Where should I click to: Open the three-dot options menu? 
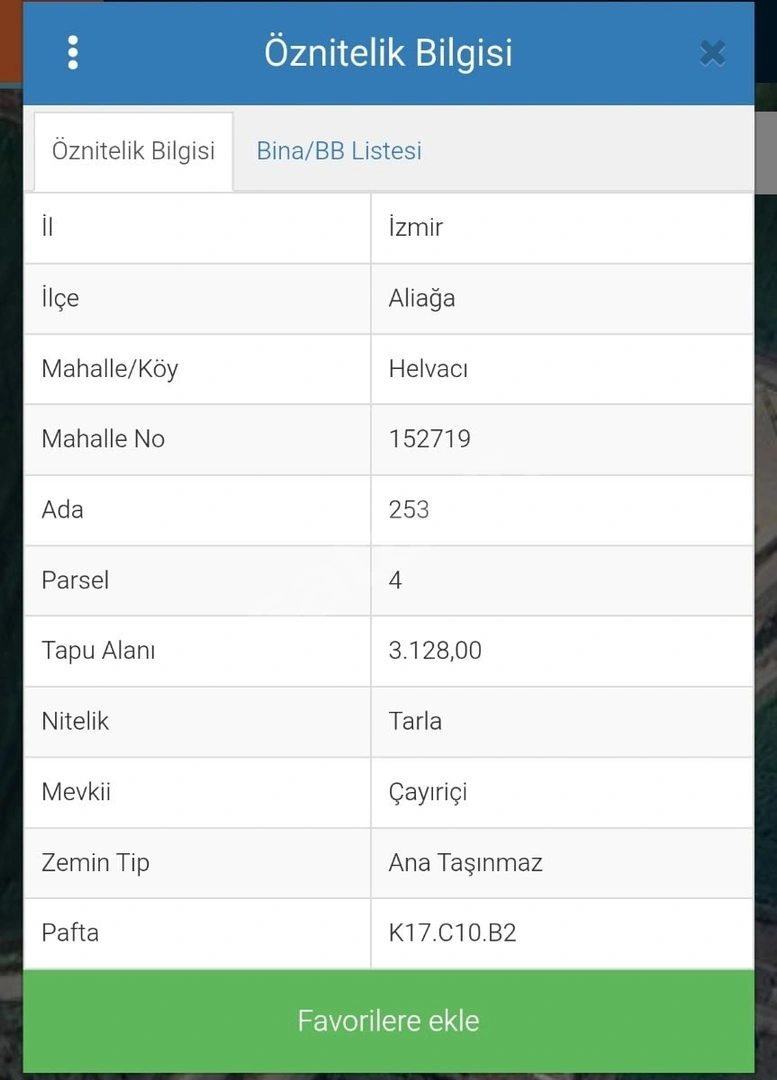[73, 53]
